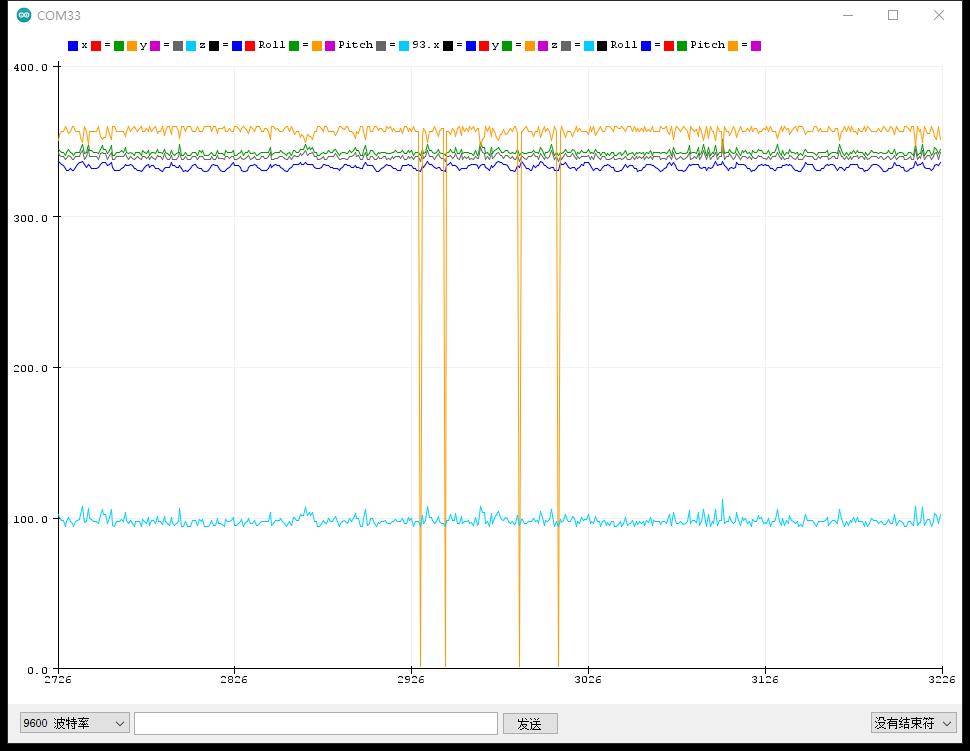This screenshot has width=970, height=751.
Task: Click the last magenta swatch in legend
Action: coord(756,46)
